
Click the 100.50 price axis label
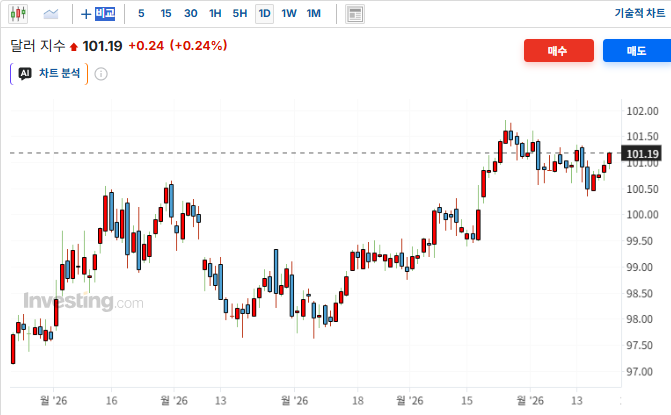click(x=642, y=189)
